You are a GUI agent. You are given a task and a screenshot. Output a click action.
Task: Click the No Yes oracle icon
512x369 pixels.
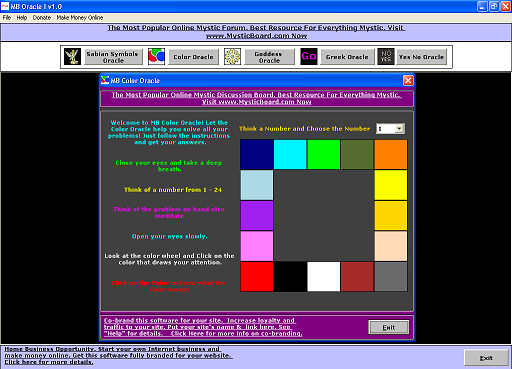[386, 56]
